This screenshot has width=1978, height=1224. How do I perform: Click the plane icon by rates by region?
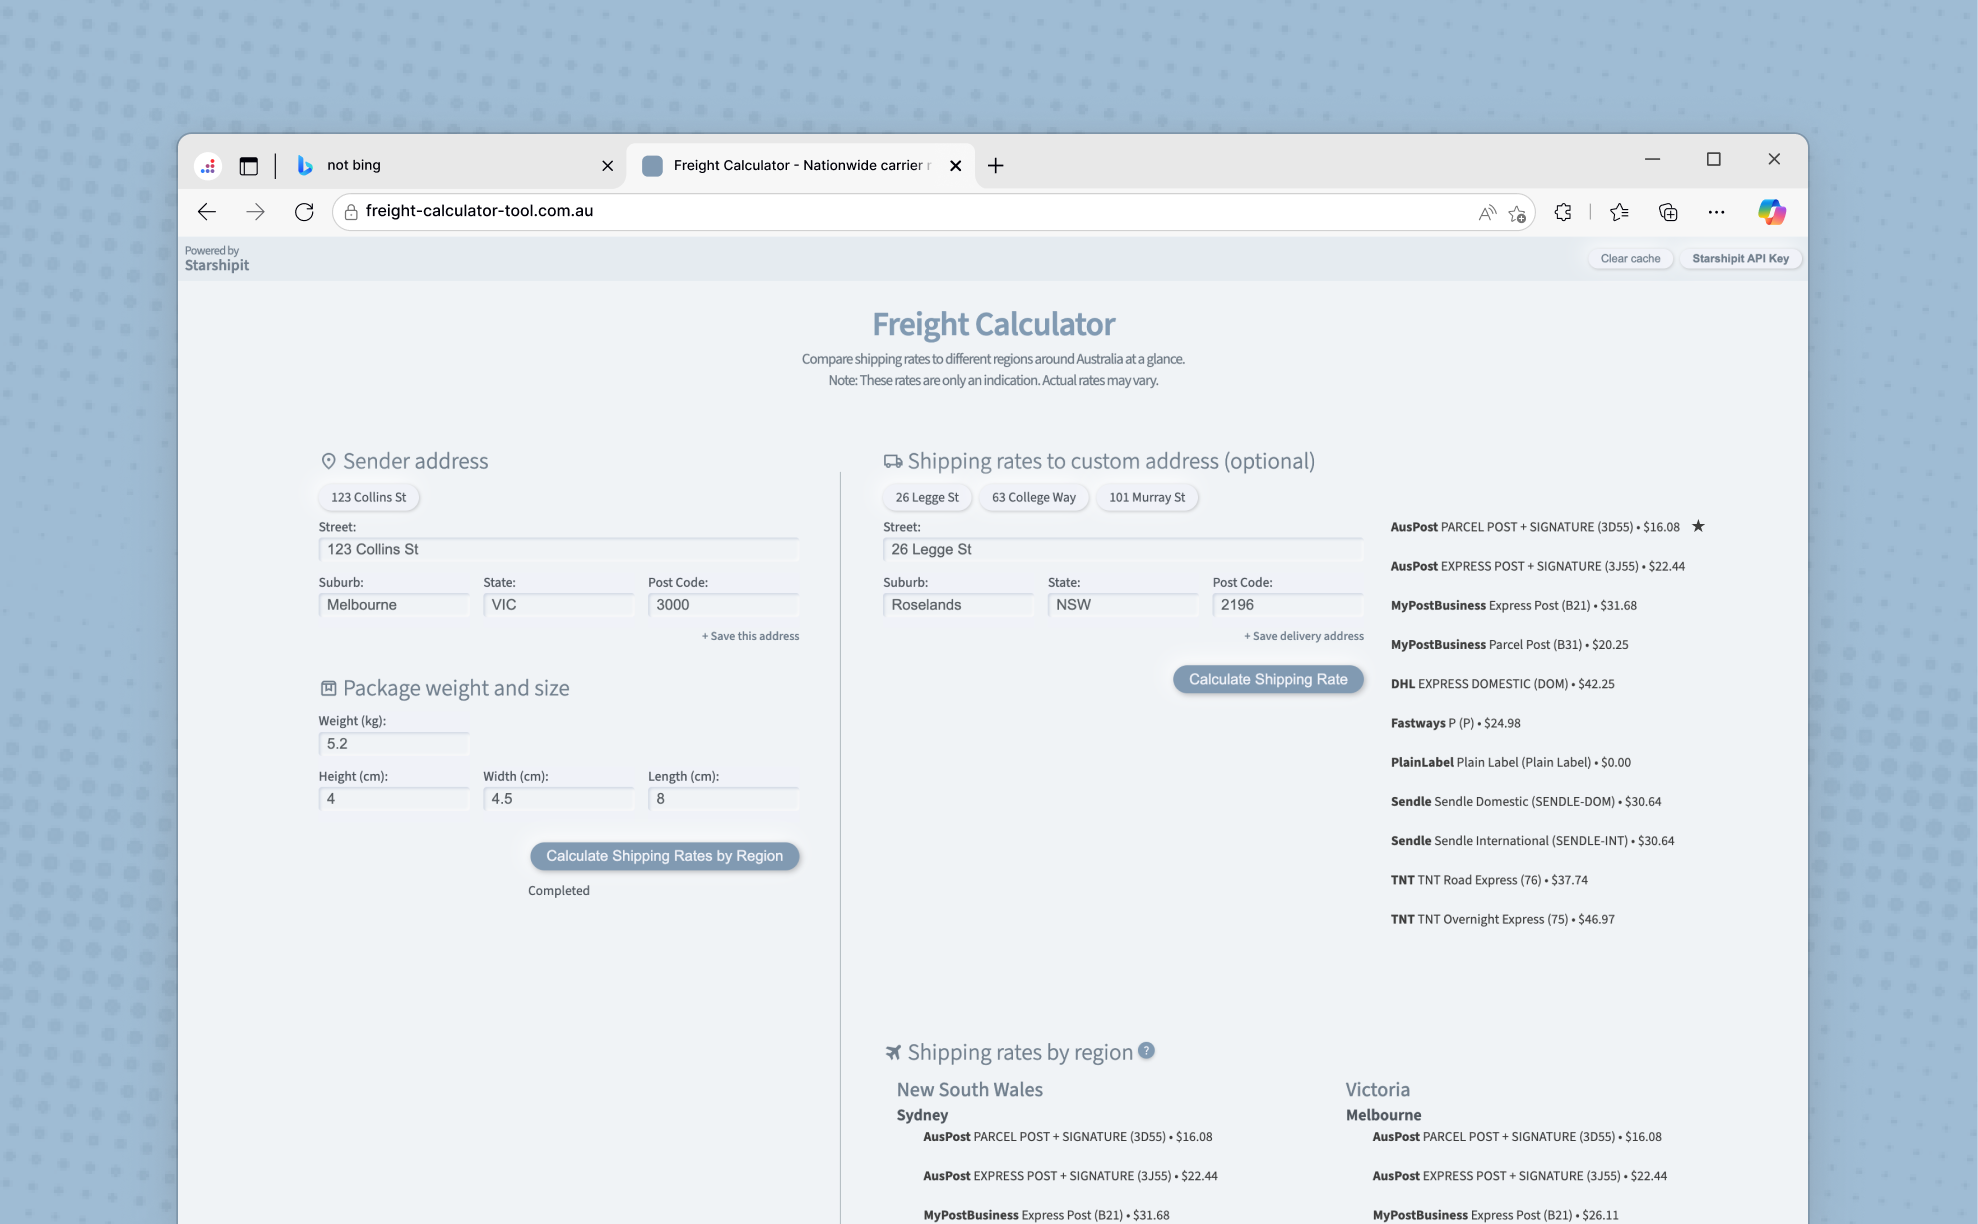pos(893,1052)
